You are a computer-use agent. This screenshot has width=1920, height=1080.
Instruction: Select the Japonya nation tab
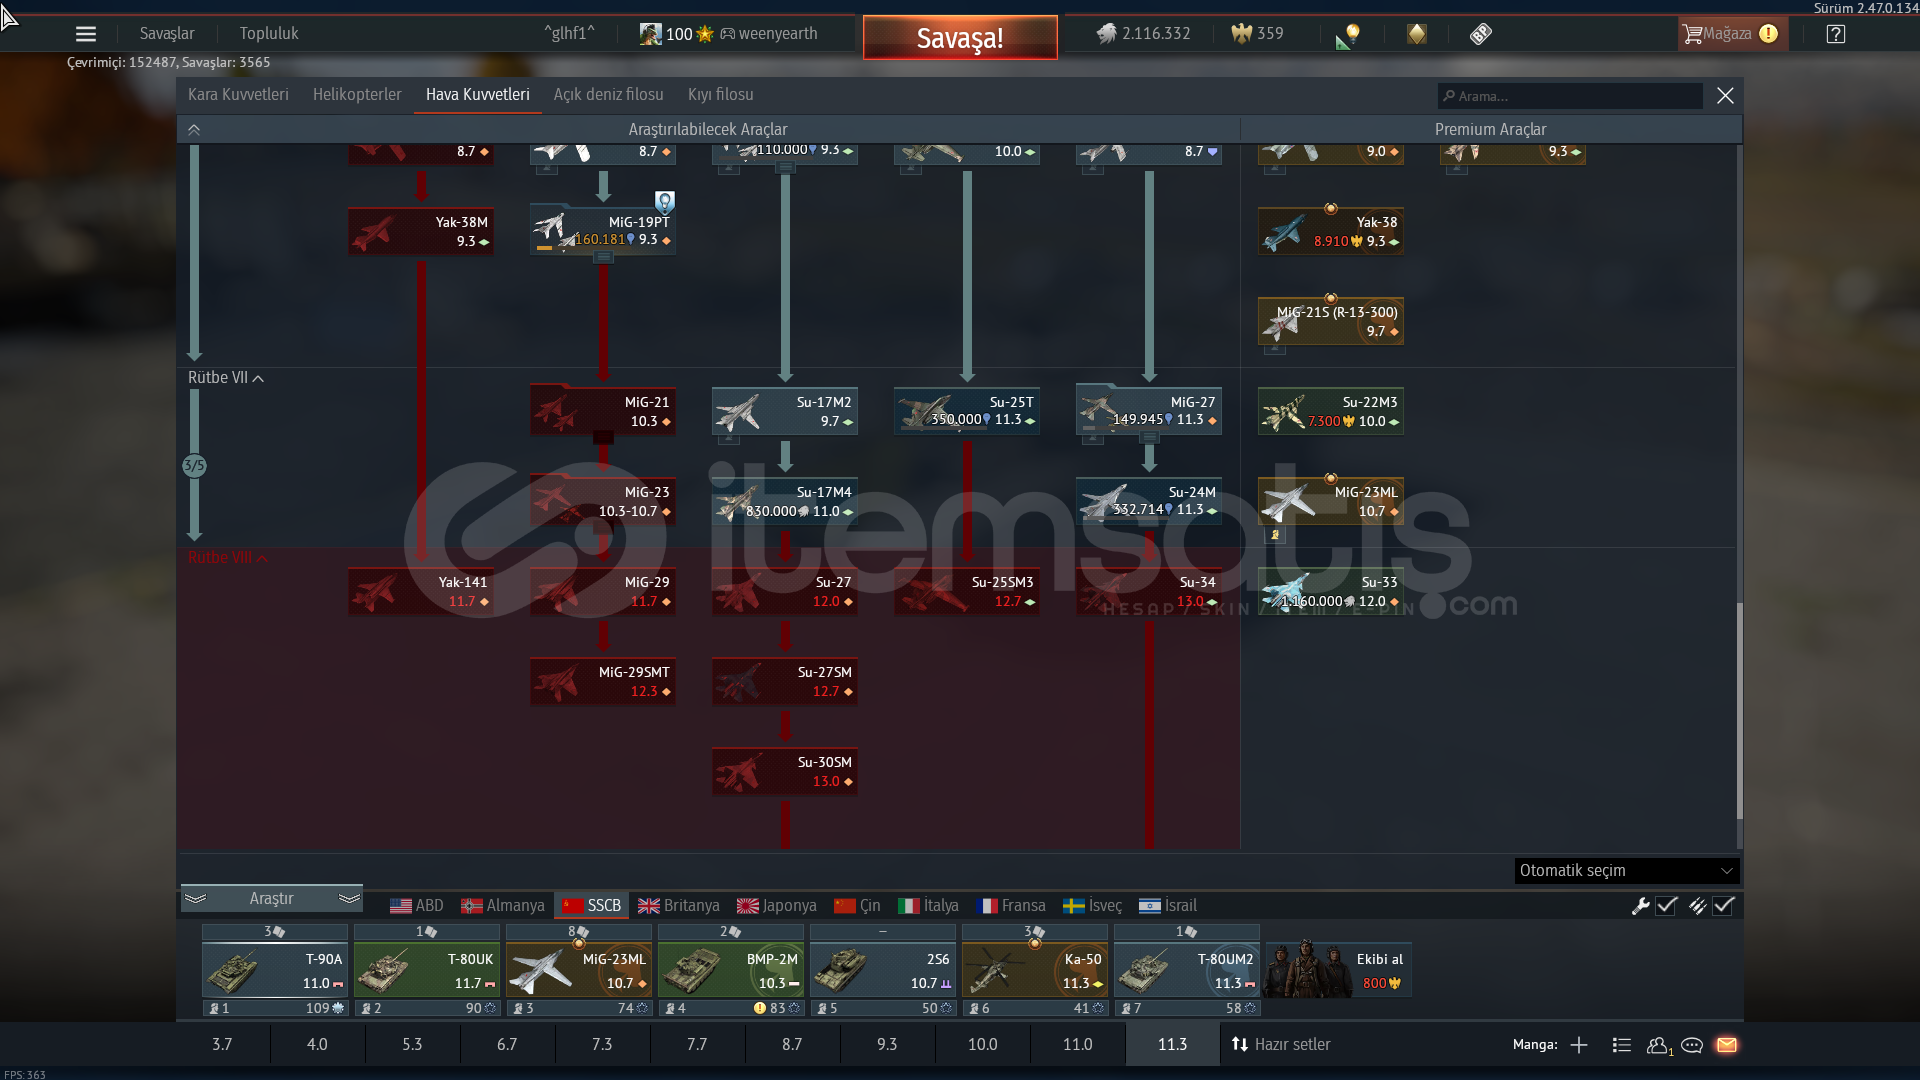(777, 906)
